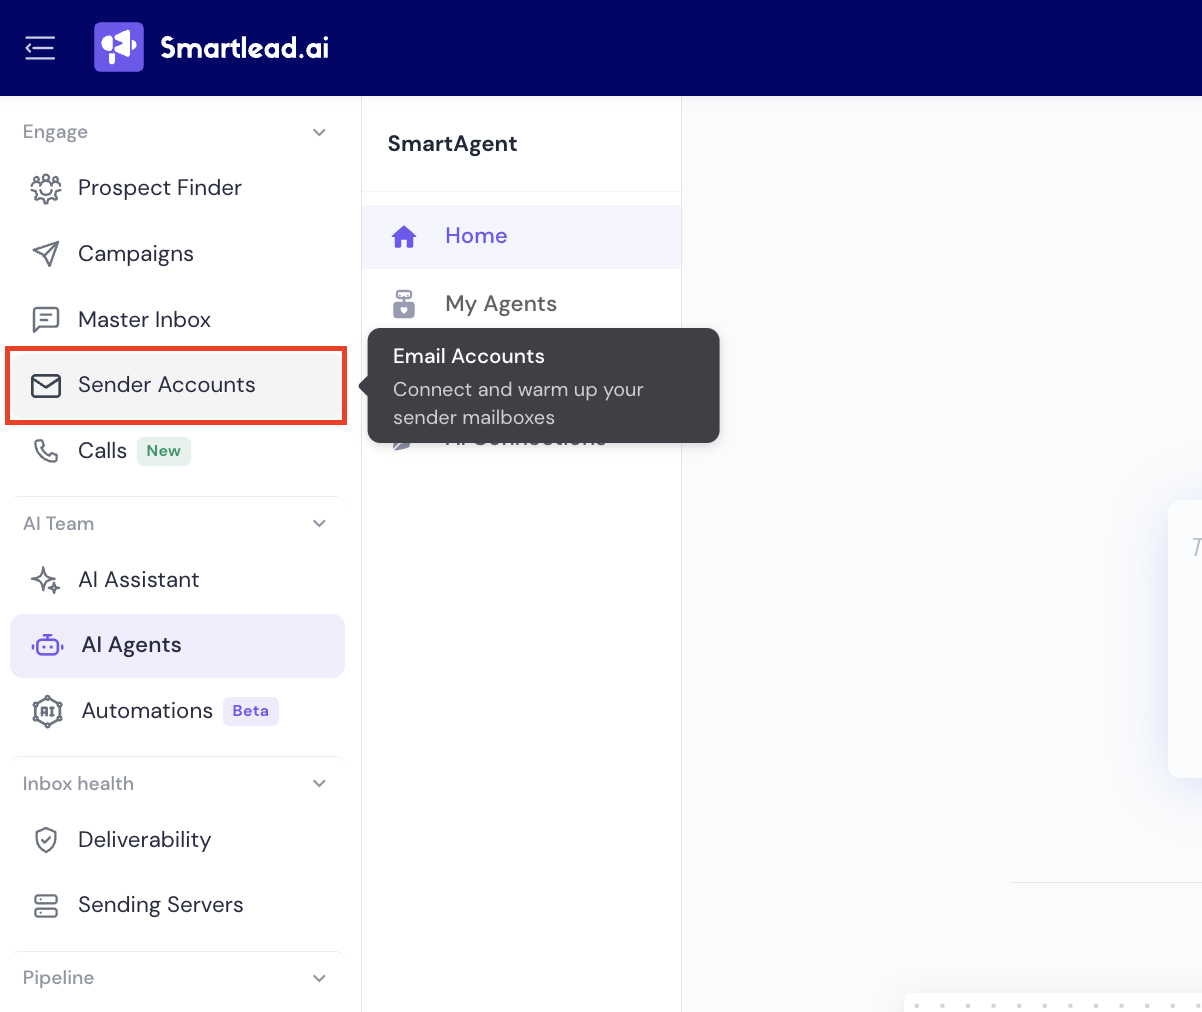The image size is (1202, 1012).
Task: Open Automations from the sidebar
Action: [177, 711]
